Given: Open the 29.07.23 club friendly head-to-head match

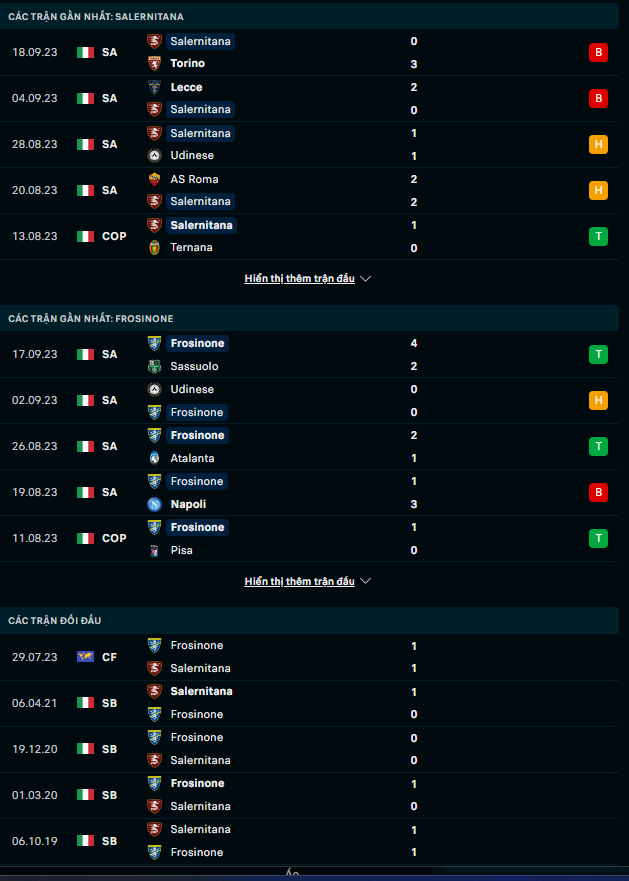Looking at the screenshot, I should [x=300, y=656].
